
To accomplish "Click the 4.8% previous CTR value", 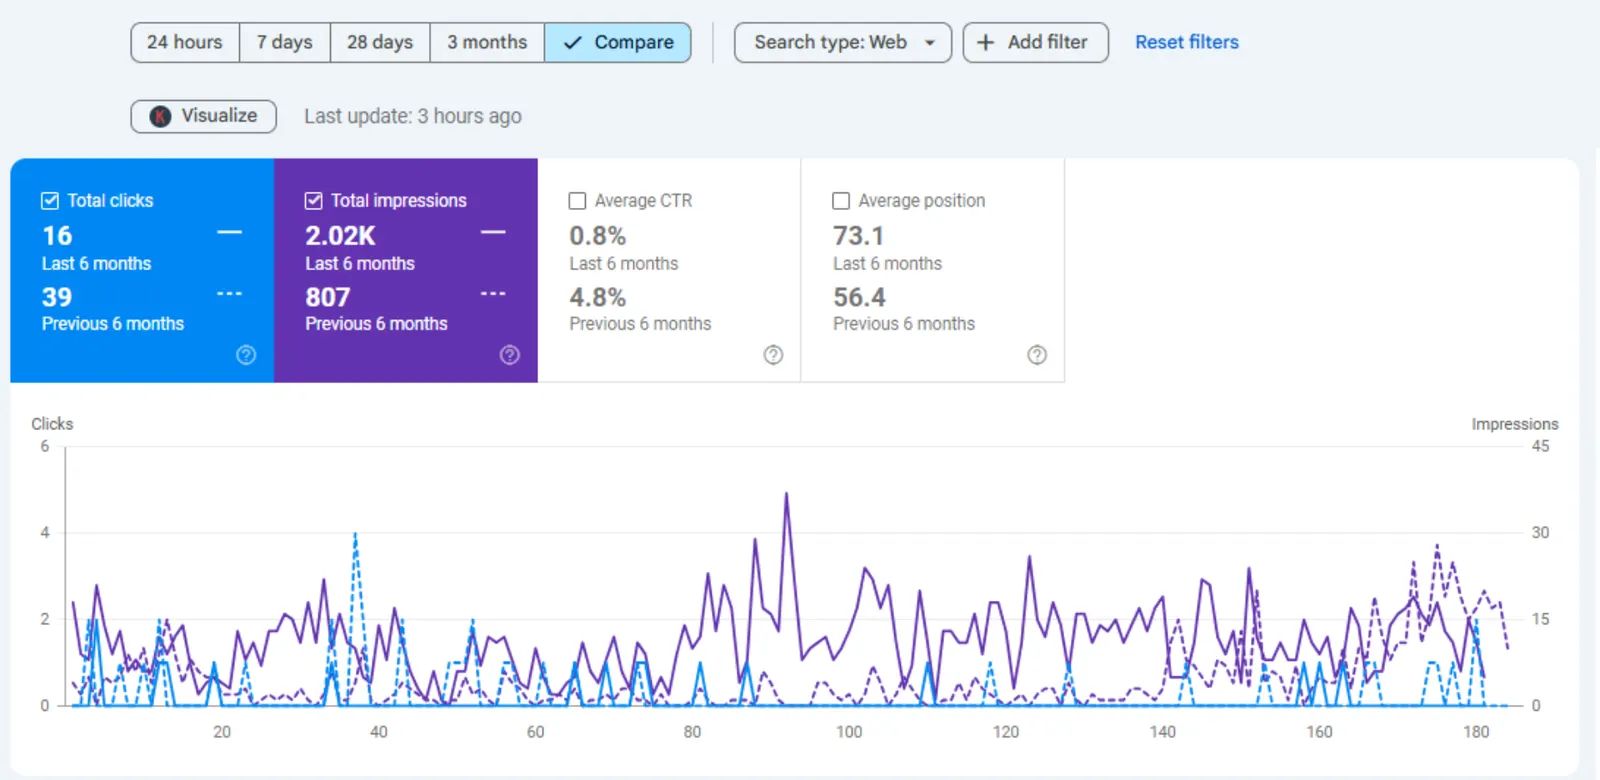I will pos(598,297).
